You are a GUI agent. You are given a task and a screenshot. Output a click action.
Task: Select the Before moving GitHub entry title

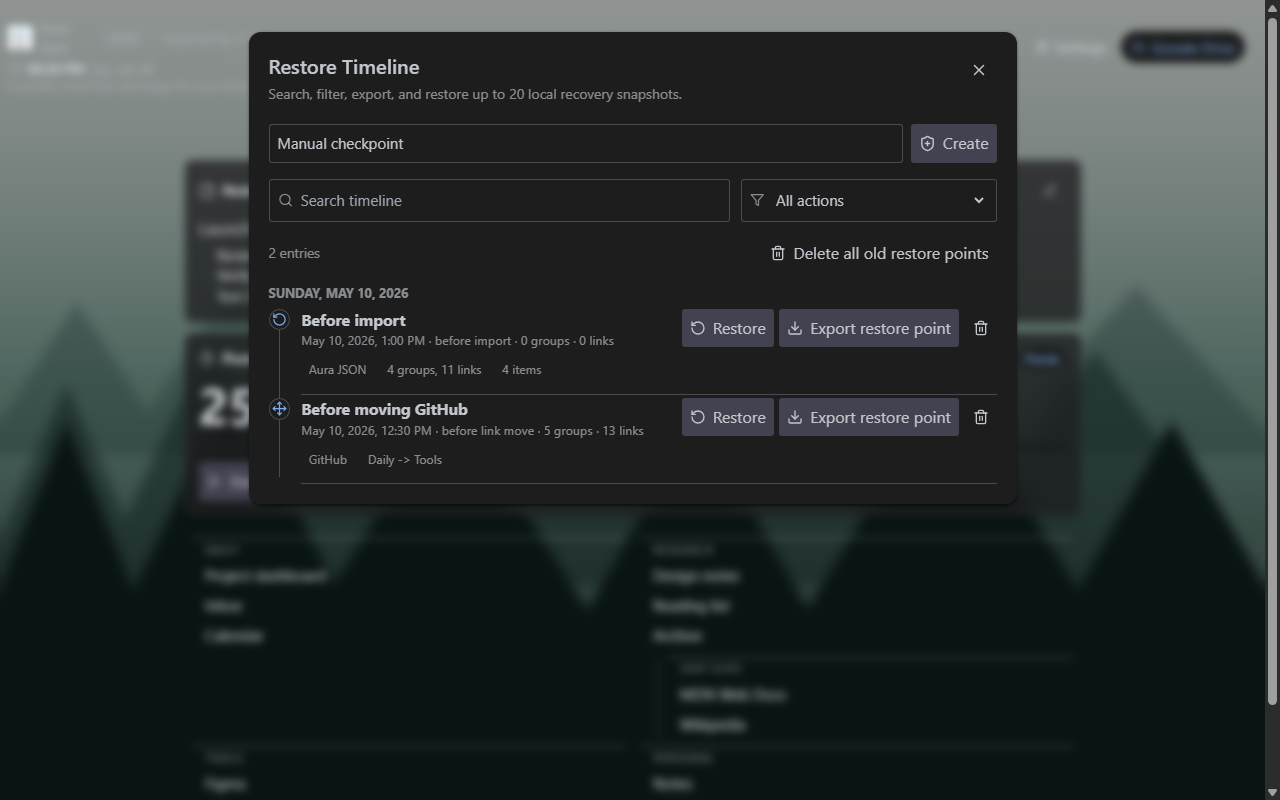tap(384, 409)
